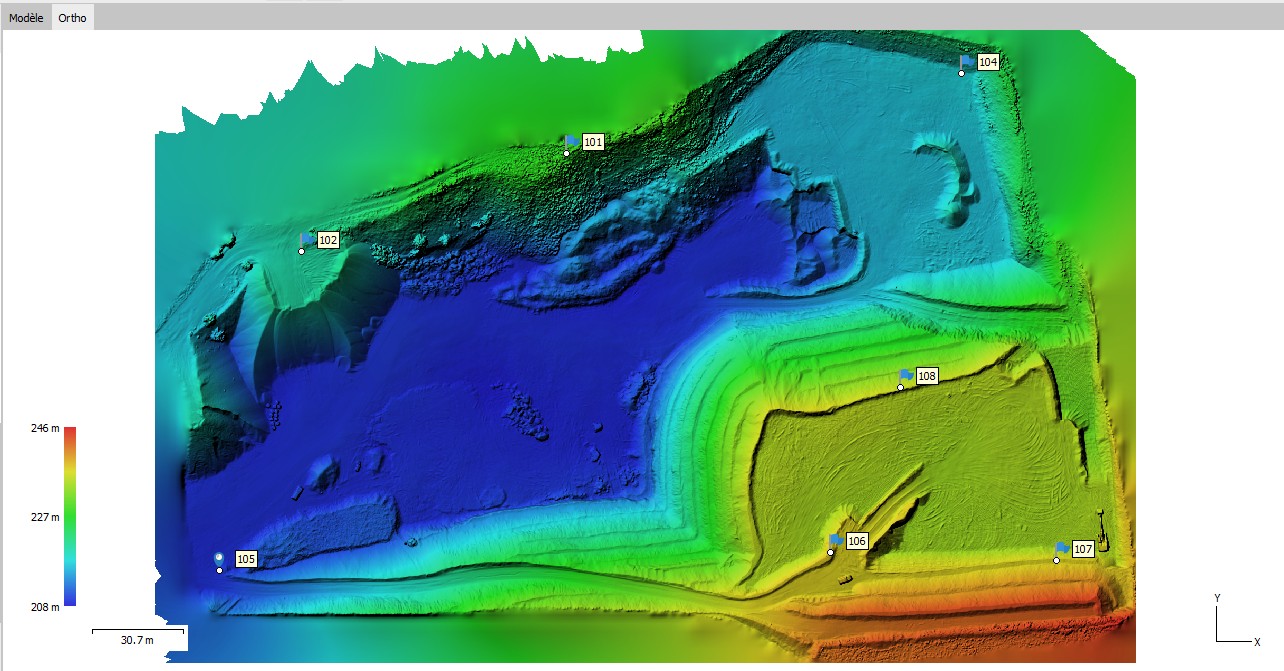Viewport: 1284px width, 671px height.
Task: Select the flag icon for marker 108
Action: [x=903, y=375]
